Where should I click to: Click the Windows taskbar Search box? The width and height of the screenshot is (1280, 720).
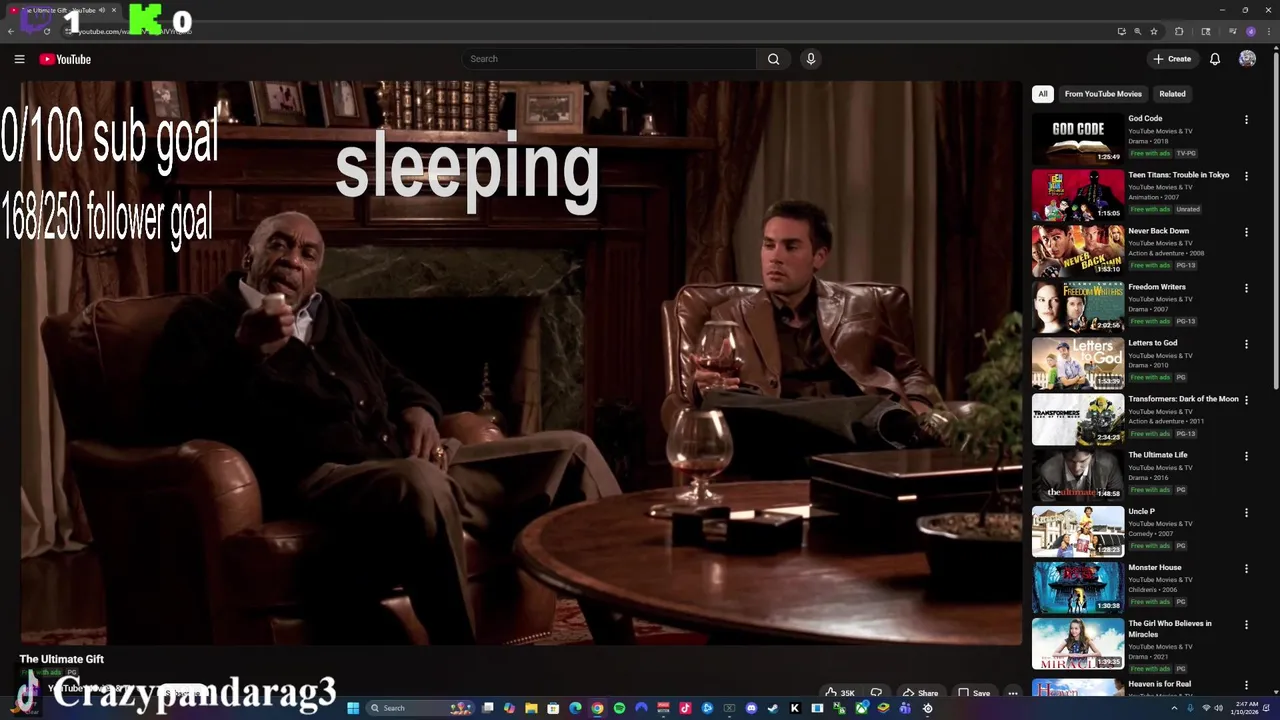pyautogui.click(x=420, y=708)
